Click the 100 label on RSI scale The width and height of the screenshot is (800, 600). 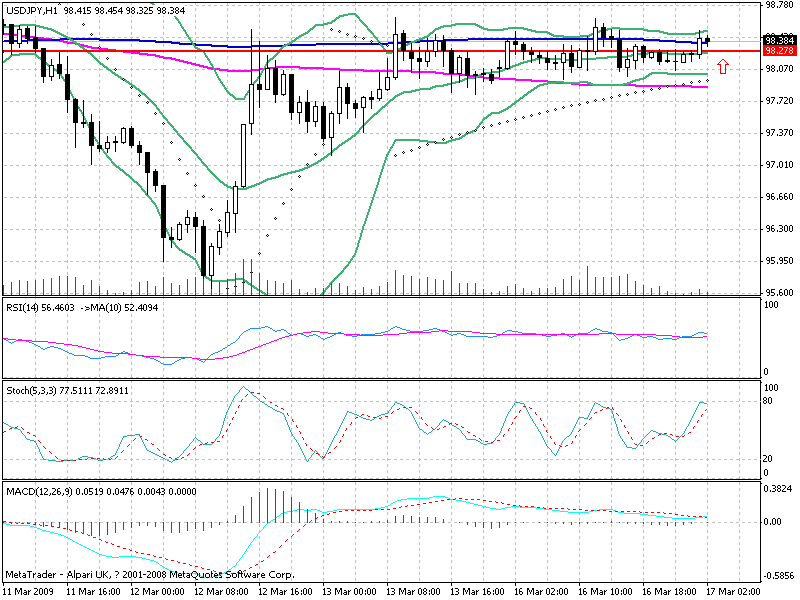click(771, 305)
